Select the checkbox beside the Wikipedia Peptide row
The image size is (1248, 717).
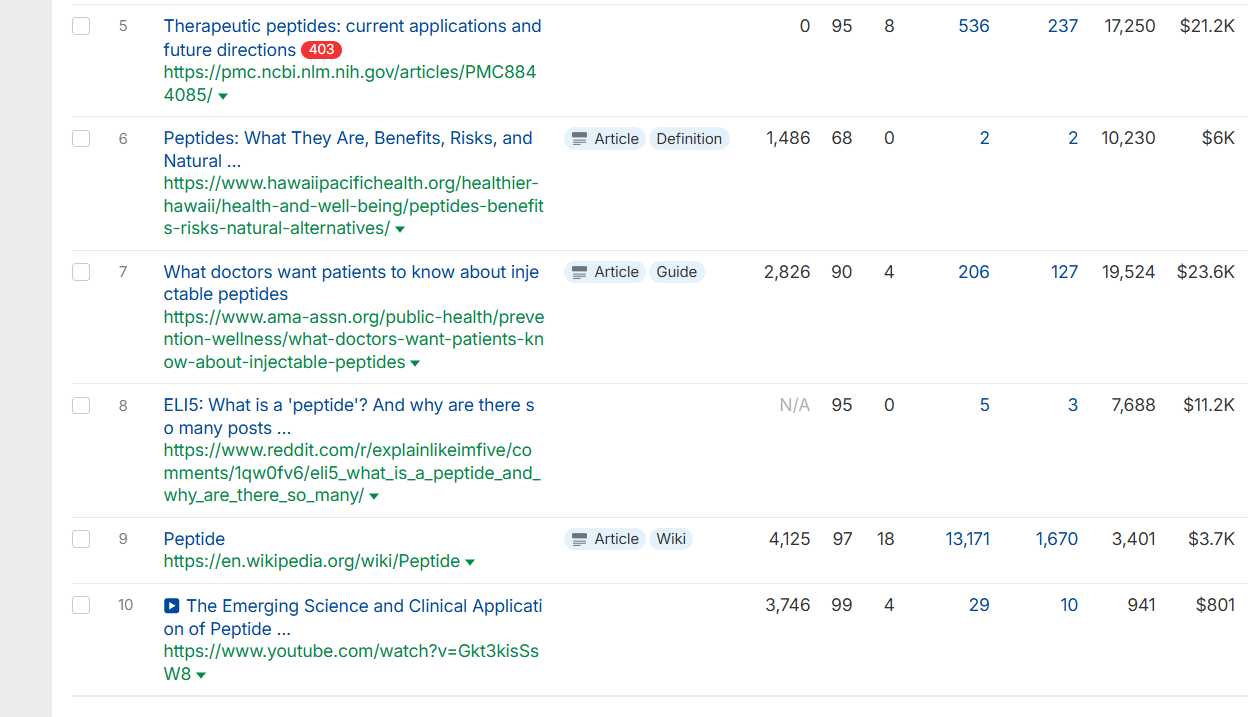[x=81, y=538]
